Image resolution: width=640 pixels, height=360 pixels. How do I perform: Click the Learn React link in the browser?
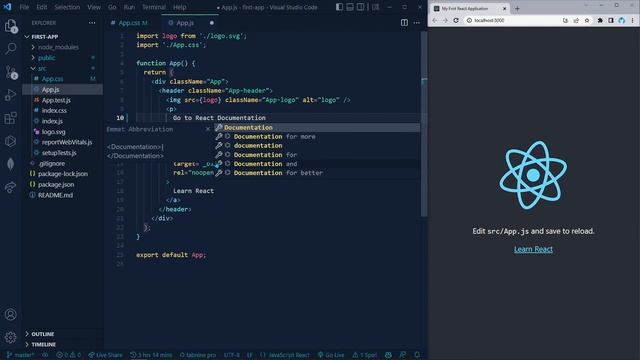click(533, 249)
